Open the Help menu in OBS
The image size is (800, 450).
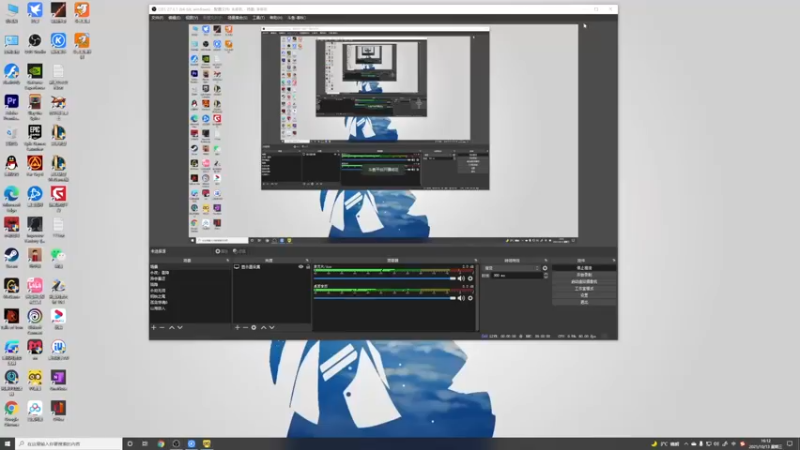coord(276,18)
